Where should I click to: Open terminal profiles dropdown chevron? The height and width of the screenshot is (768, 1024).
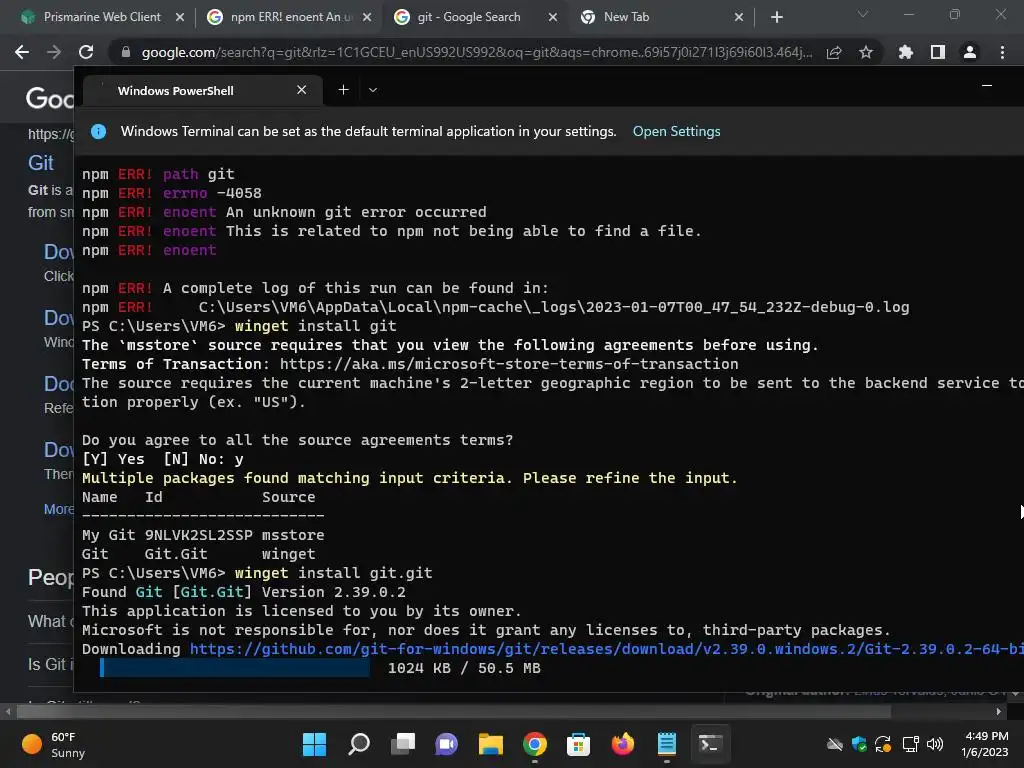click(373, 90)
